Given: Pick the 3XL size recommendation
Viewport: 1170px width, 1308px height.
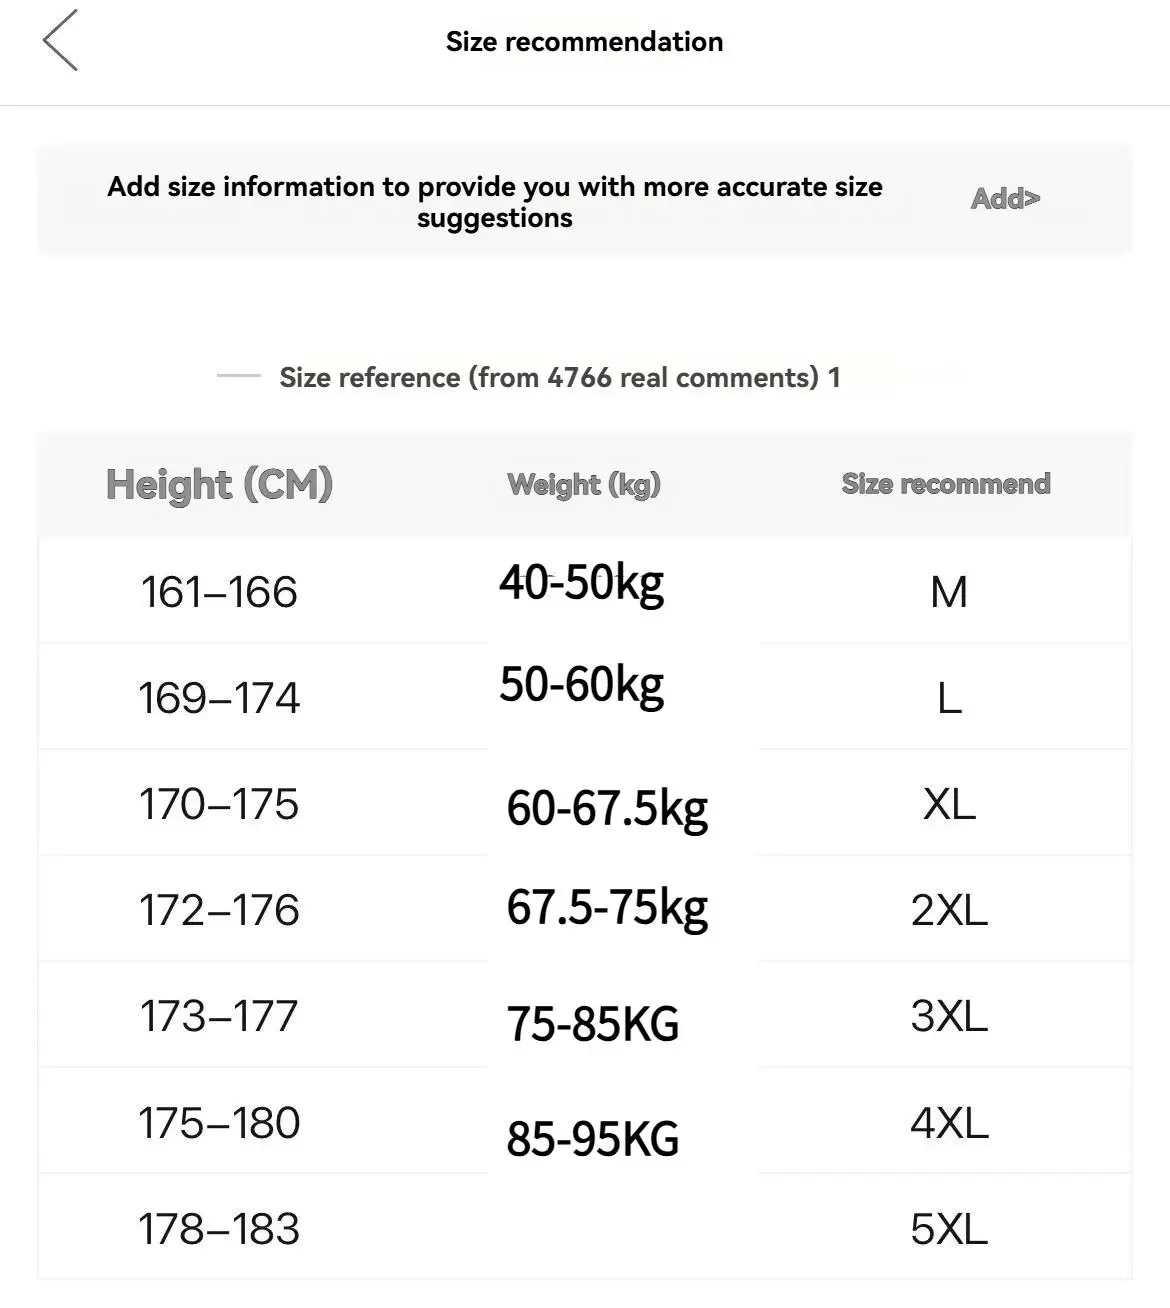Looking at the screenshot, I should [948, 1016].
